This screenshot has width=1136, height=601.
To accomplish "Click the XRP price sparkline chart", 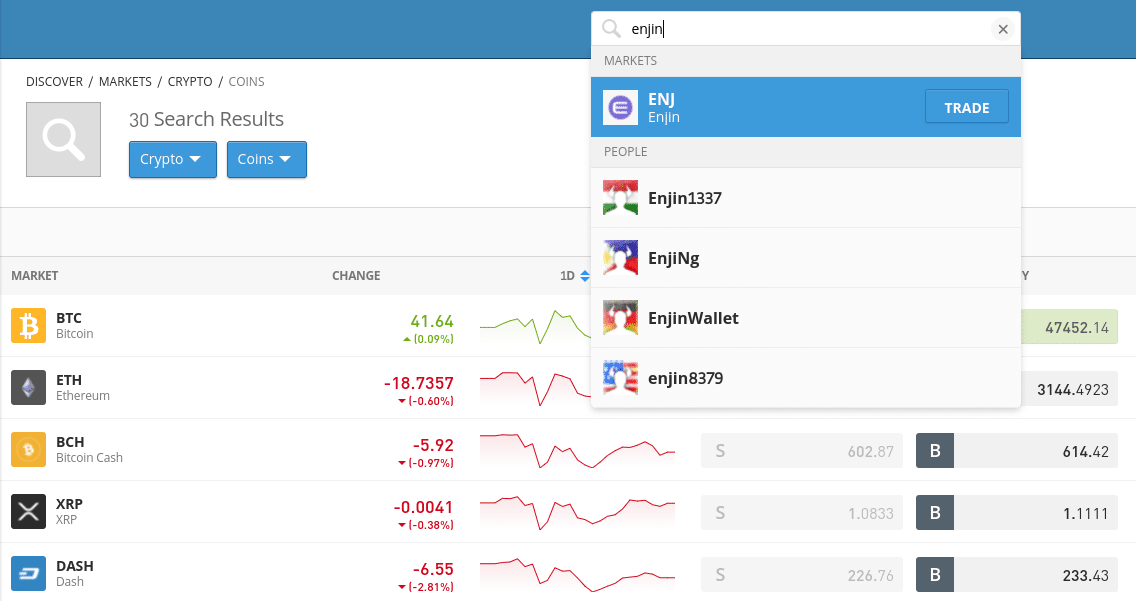I will (577, 513).
